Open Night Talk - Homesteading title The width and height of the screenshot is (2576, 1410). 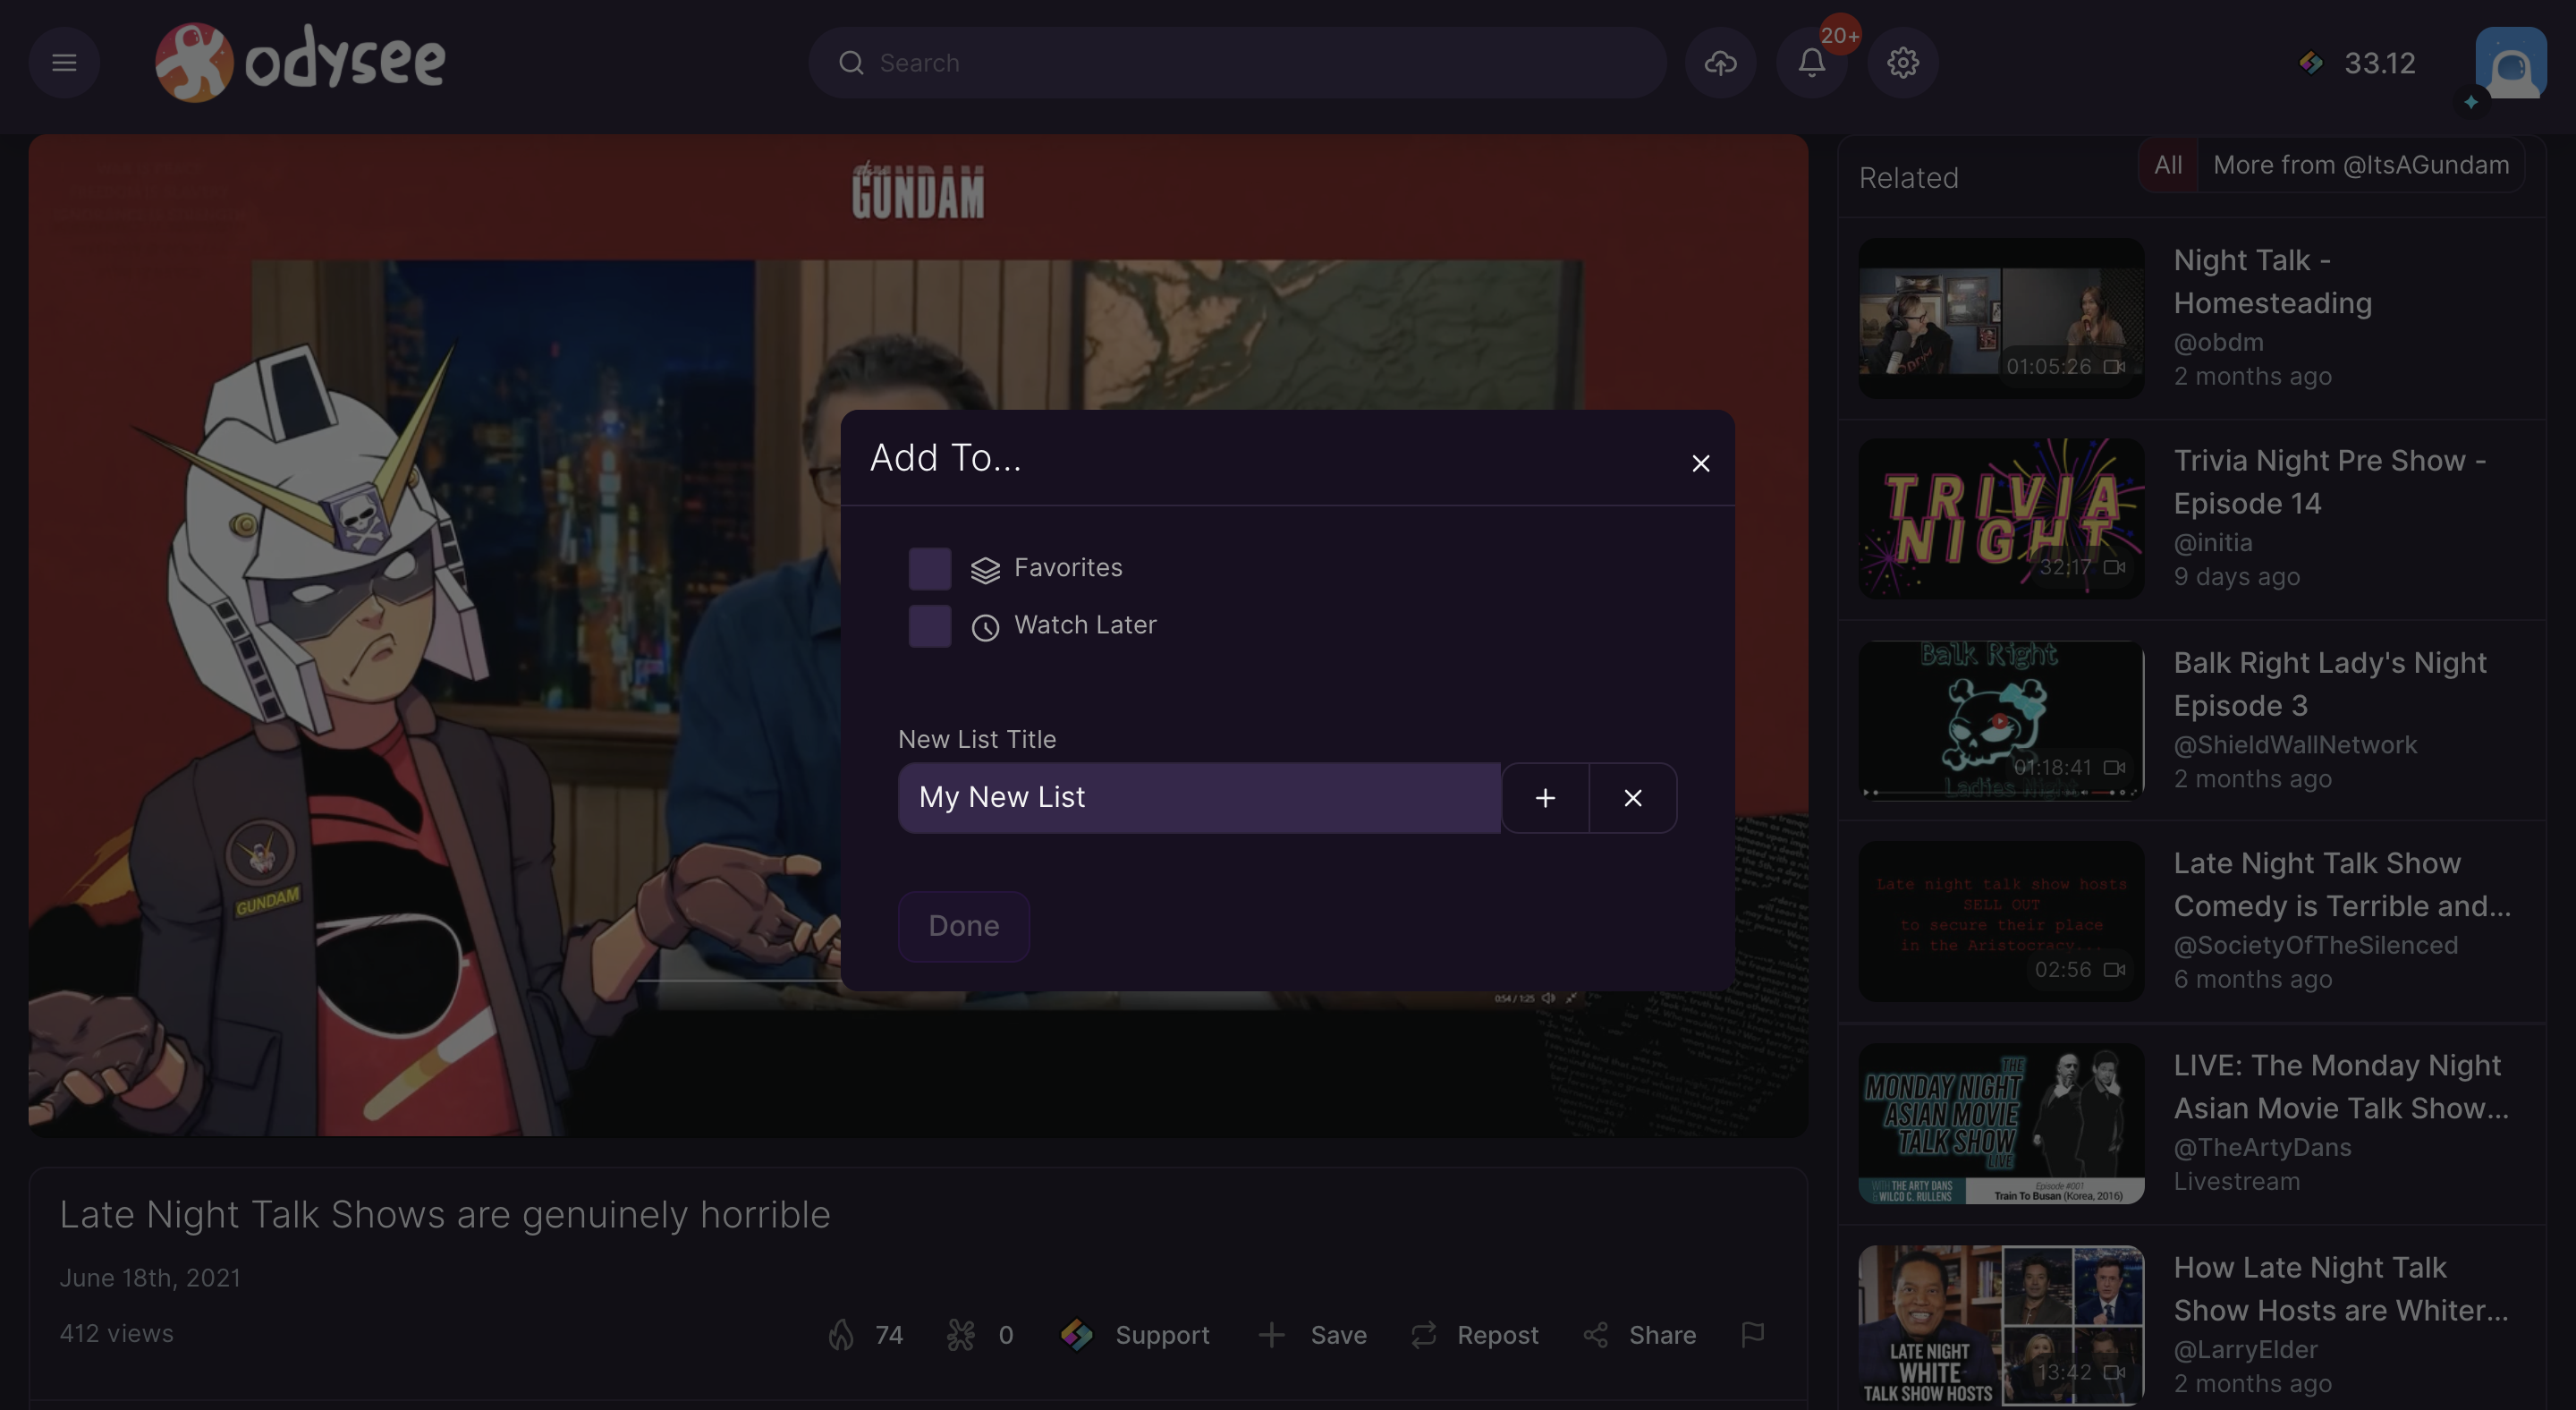pyautogui.click(x=2272, y=281)
